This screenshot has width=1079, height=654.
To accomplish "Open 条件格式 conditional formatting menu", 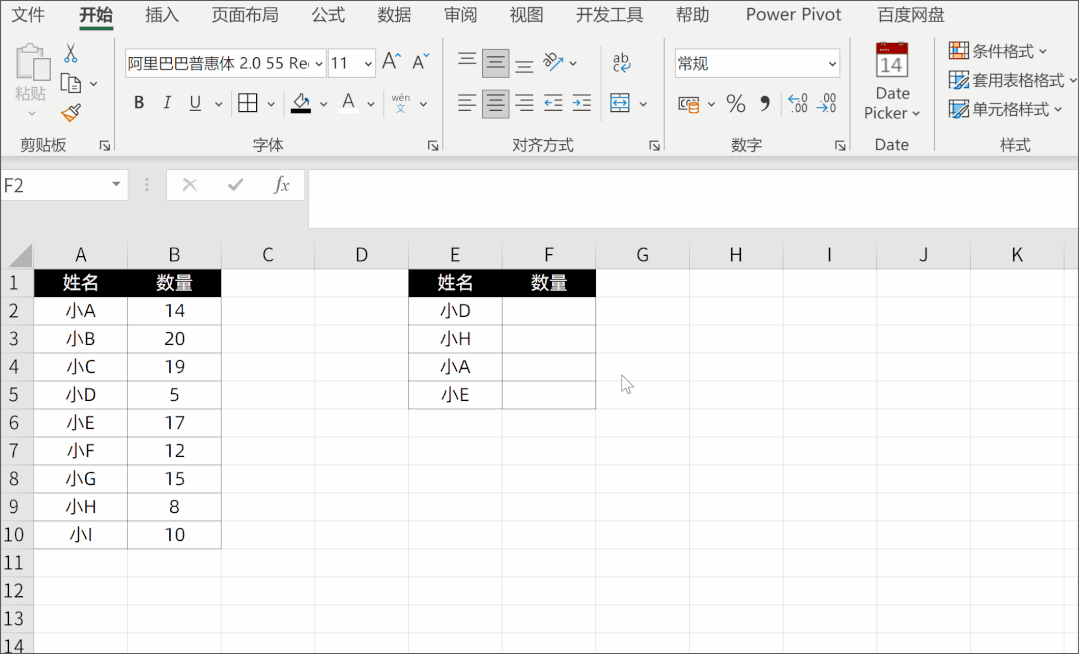I will point(999,51).
